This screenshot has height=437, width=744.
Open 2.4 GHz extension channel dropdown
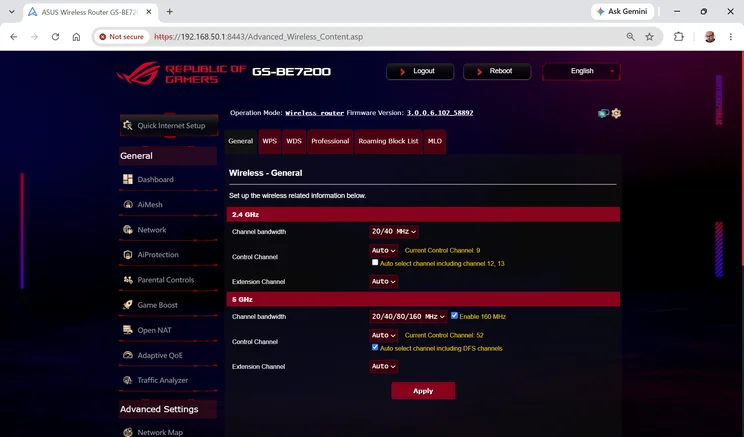383,281
